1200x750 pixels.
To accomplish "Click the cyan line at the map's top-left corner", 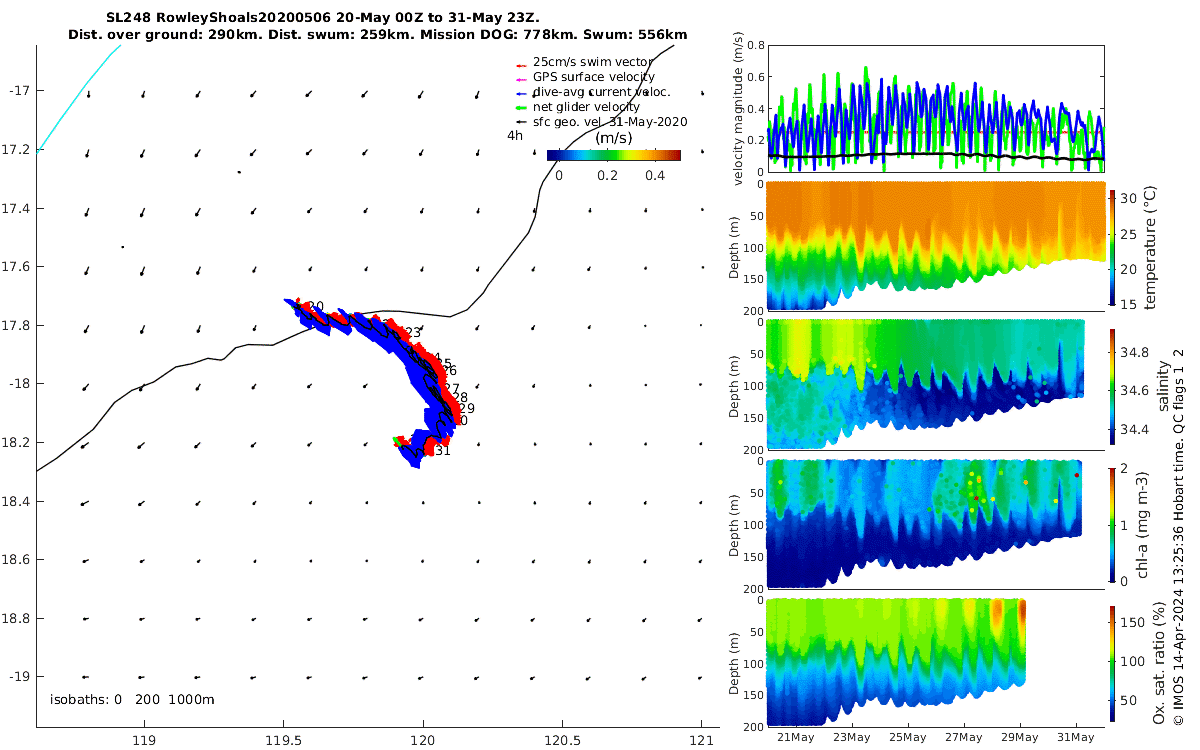I will tap(77, 98).
